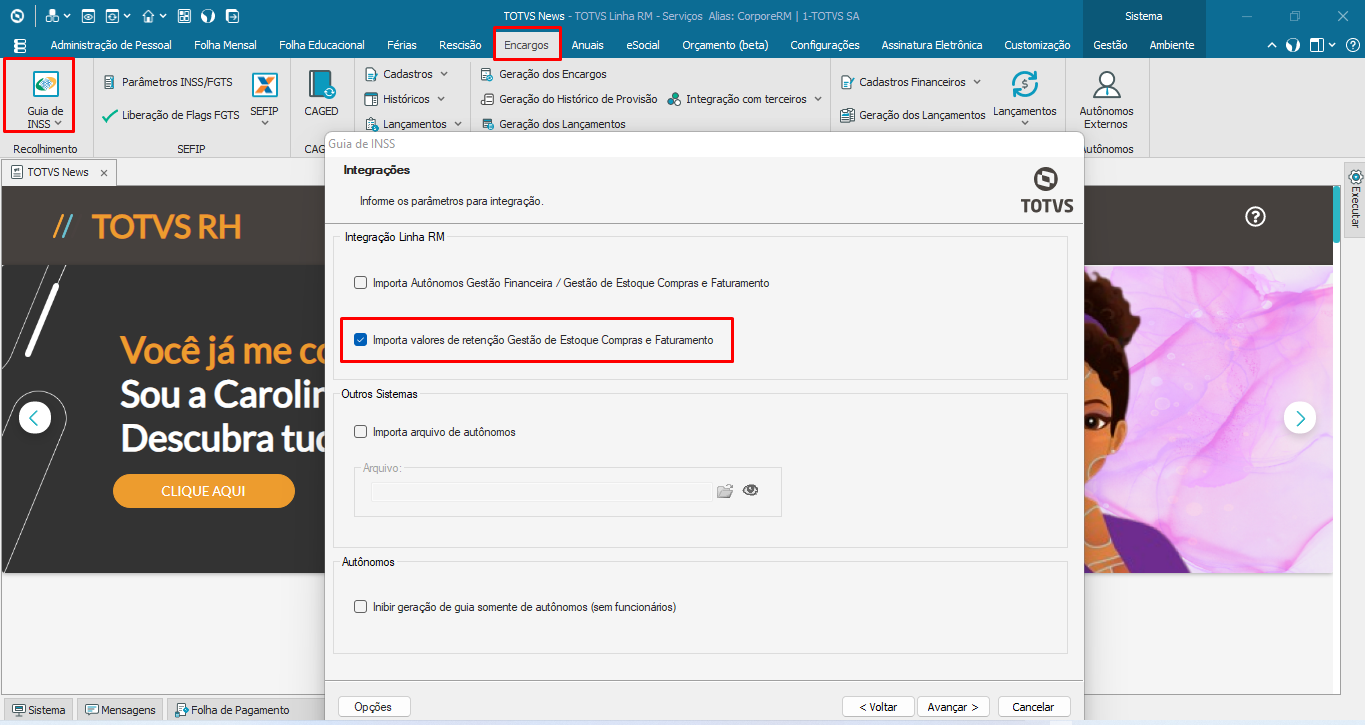Open Assinatura Eletrônica tab
The height and width of the screenshot is (725, 1365).
(932, 45)
